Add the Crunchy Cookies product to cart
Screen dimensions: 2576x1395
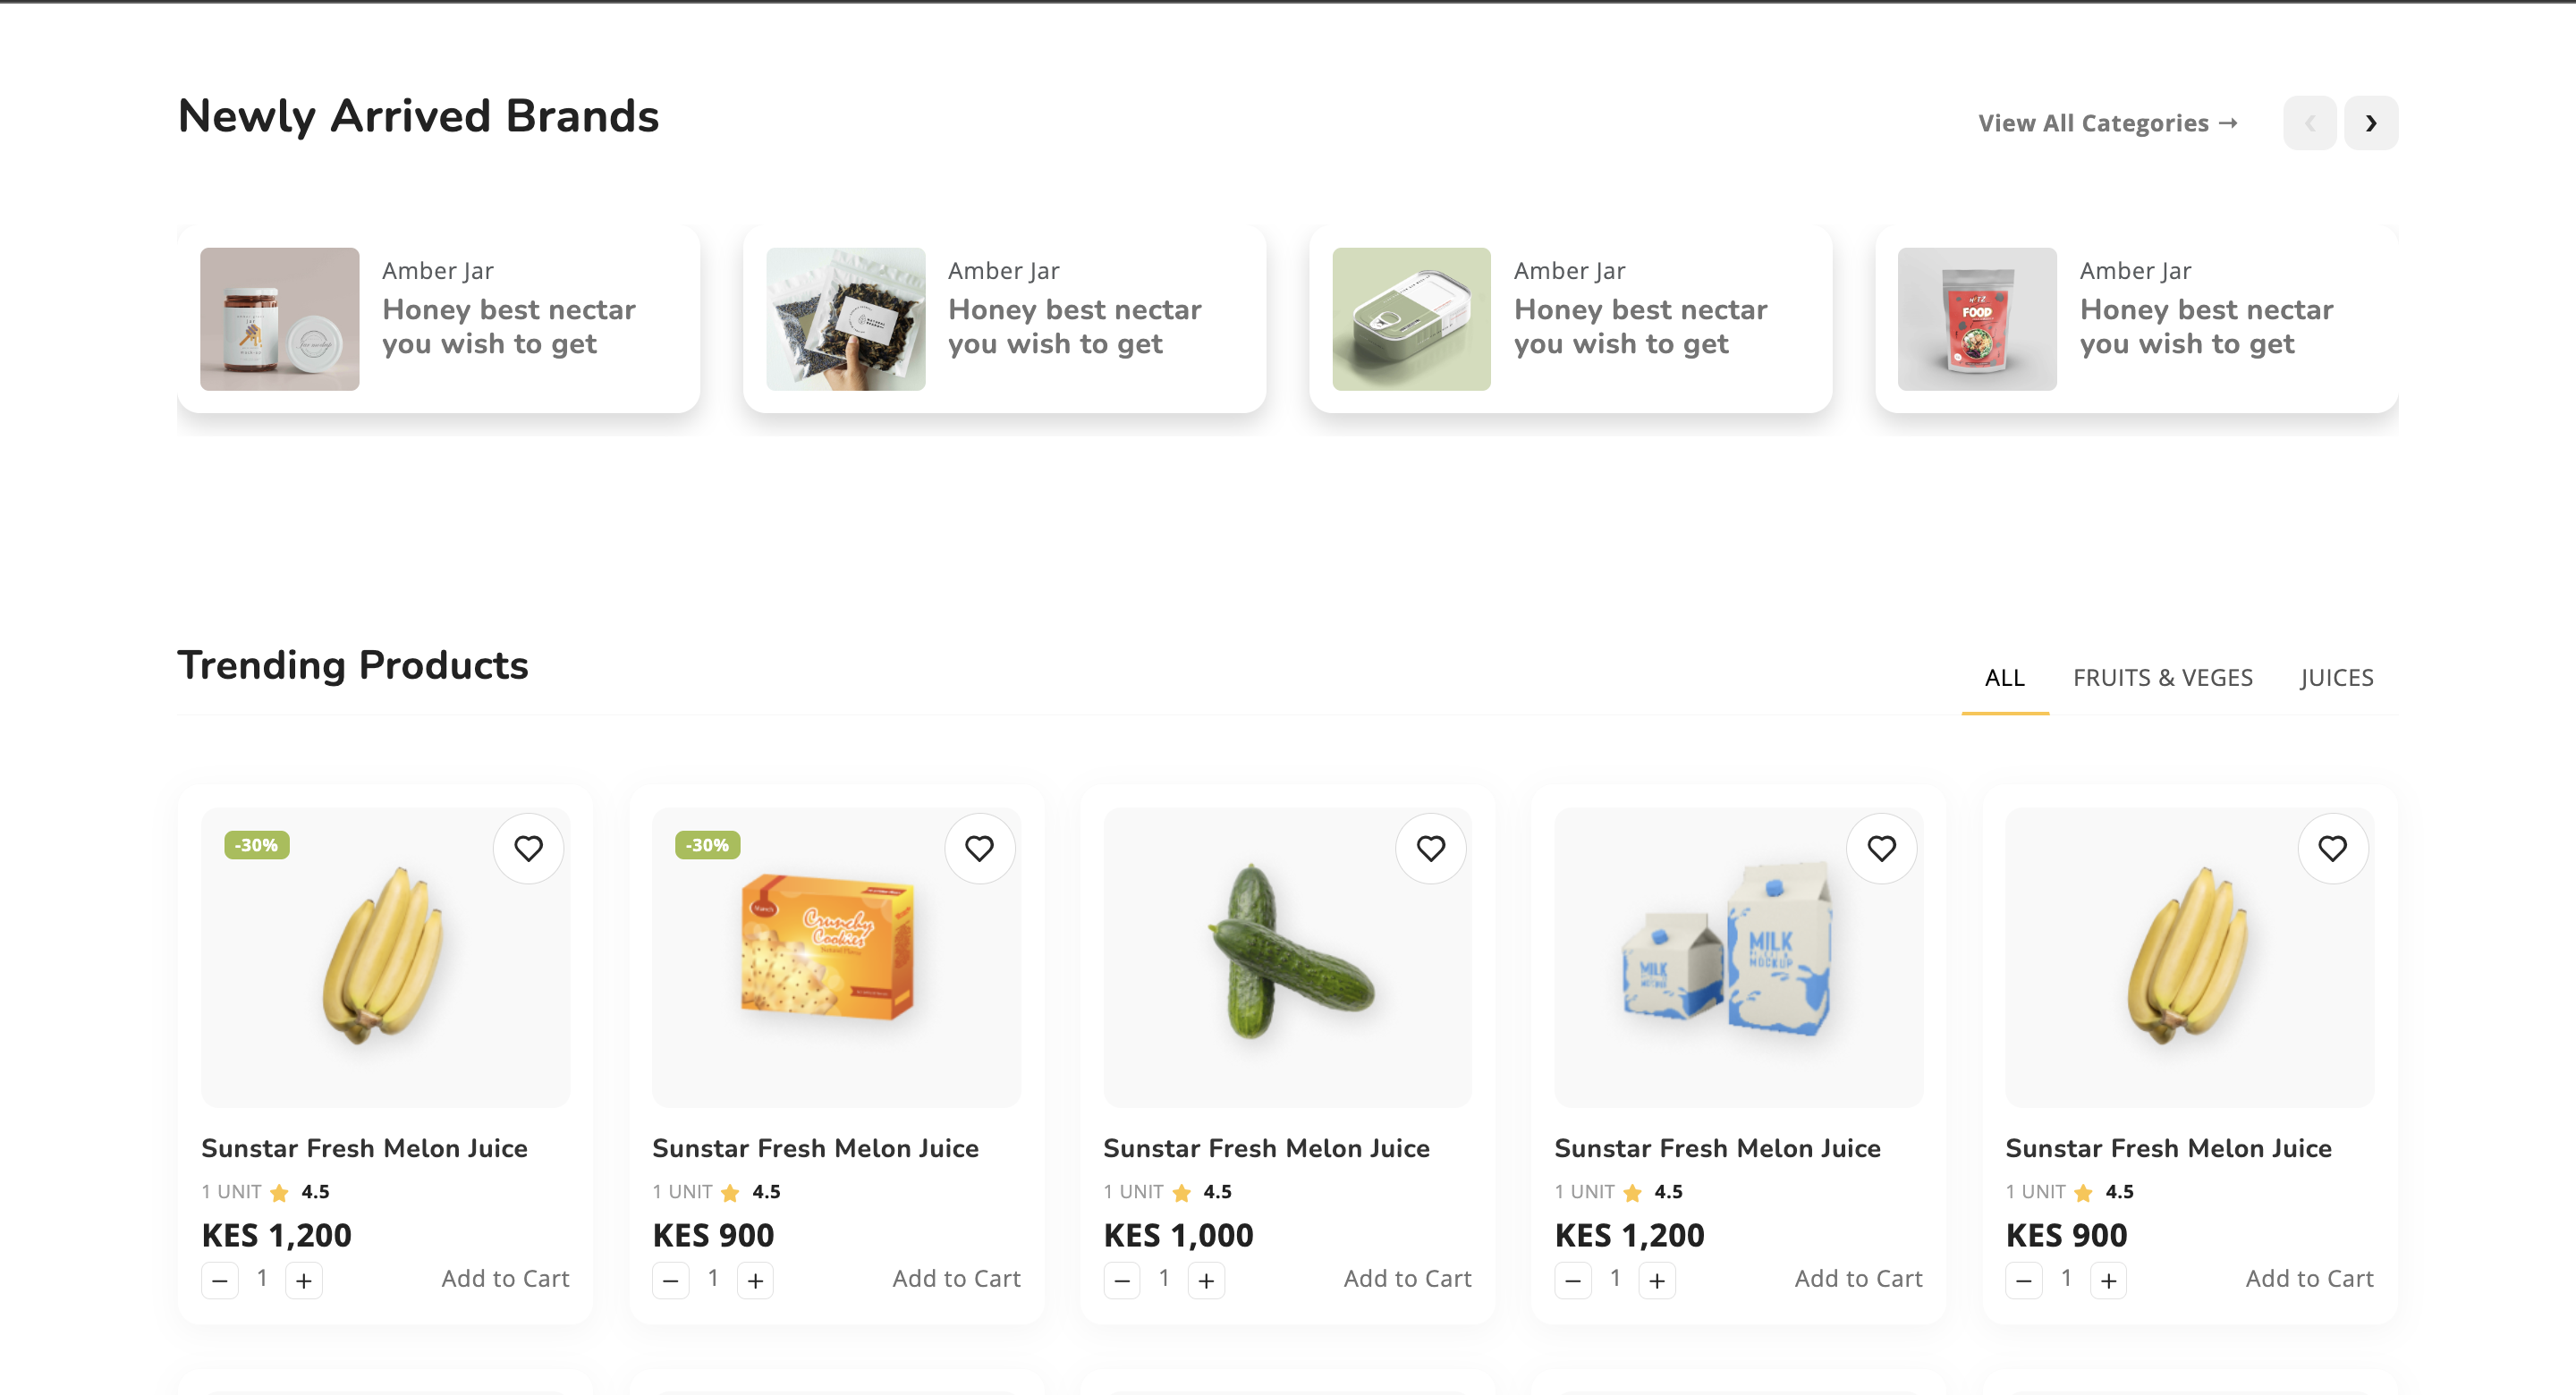956,1278
